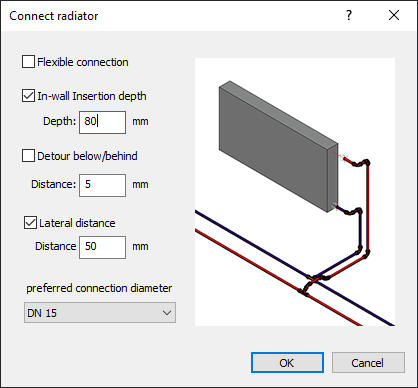The image size is (418, 388).
Task: Select the Detour distance field showing 5
Action: pos(102,185)
